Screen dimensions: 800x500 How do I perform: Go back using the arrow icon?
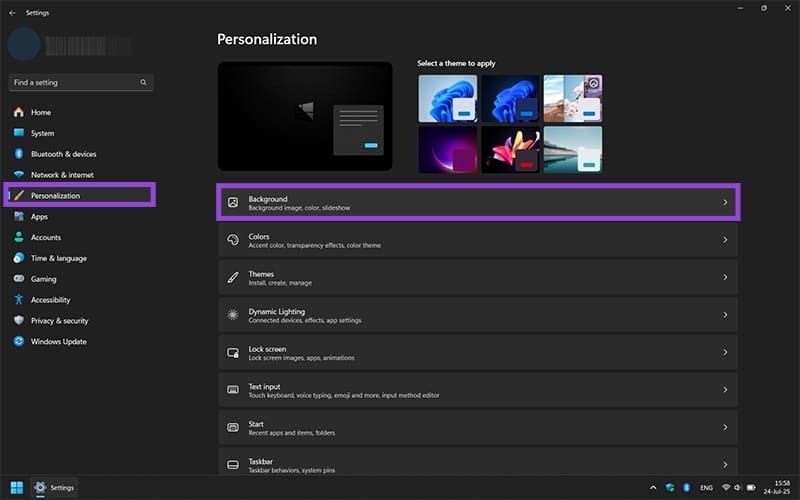point(13,13)
